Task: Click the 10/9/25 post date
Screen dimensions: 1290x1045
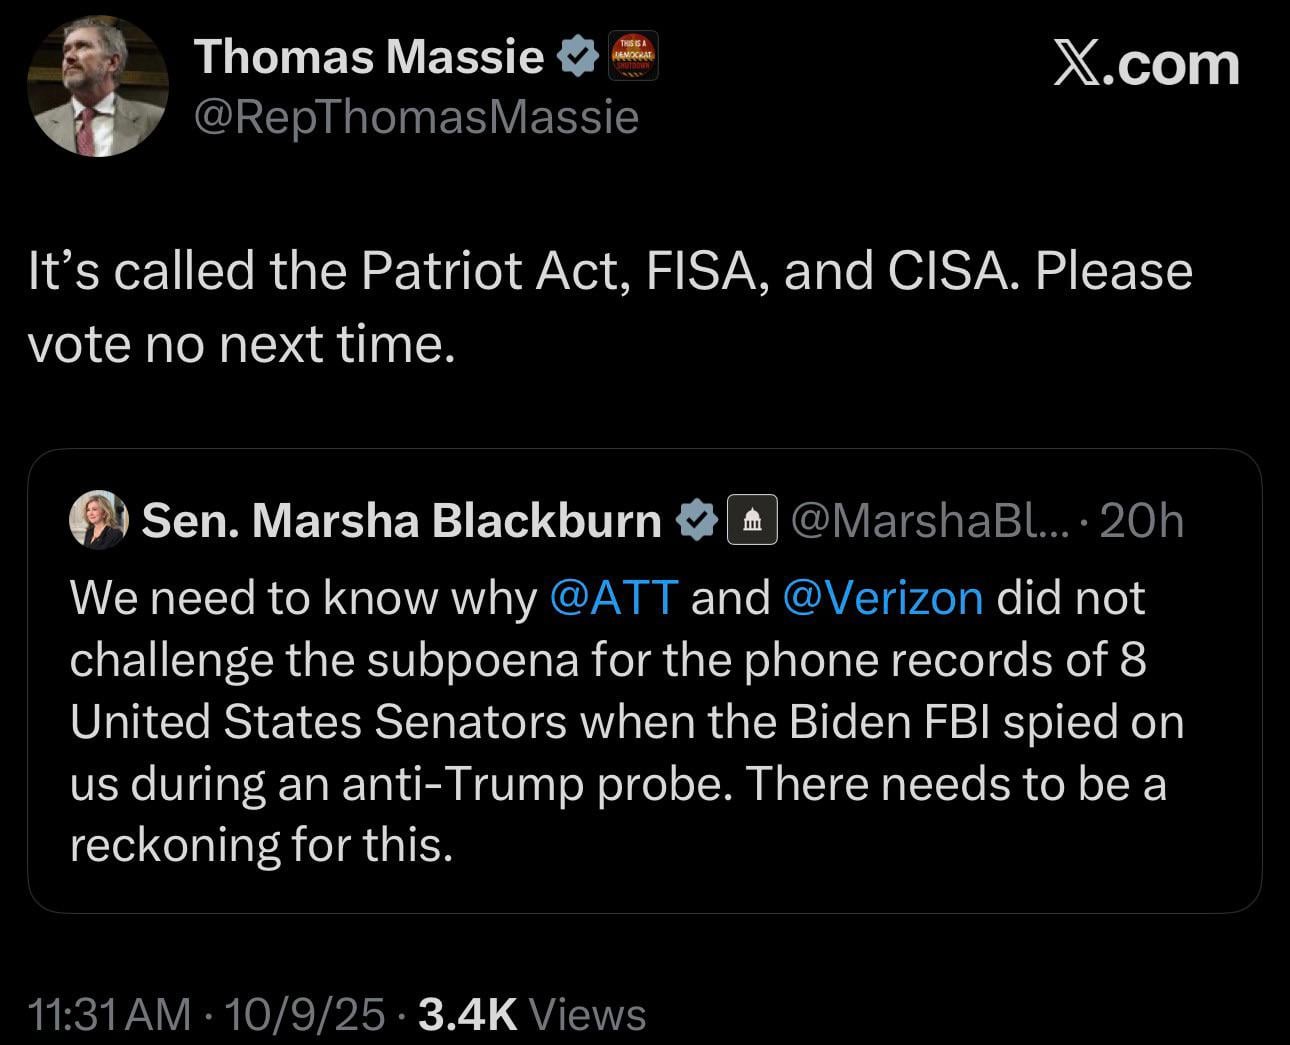Action: click(x=304, y=1014)
